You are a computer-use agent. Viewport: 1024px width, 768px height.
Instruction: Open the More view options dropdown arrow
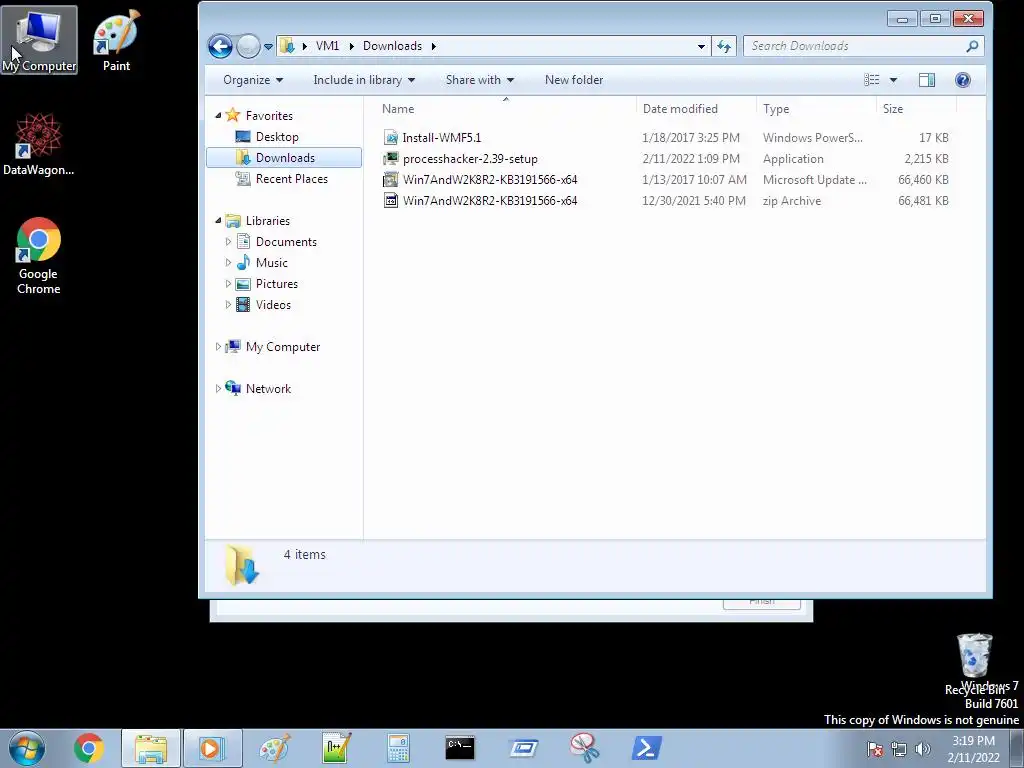tap(893, 80)
